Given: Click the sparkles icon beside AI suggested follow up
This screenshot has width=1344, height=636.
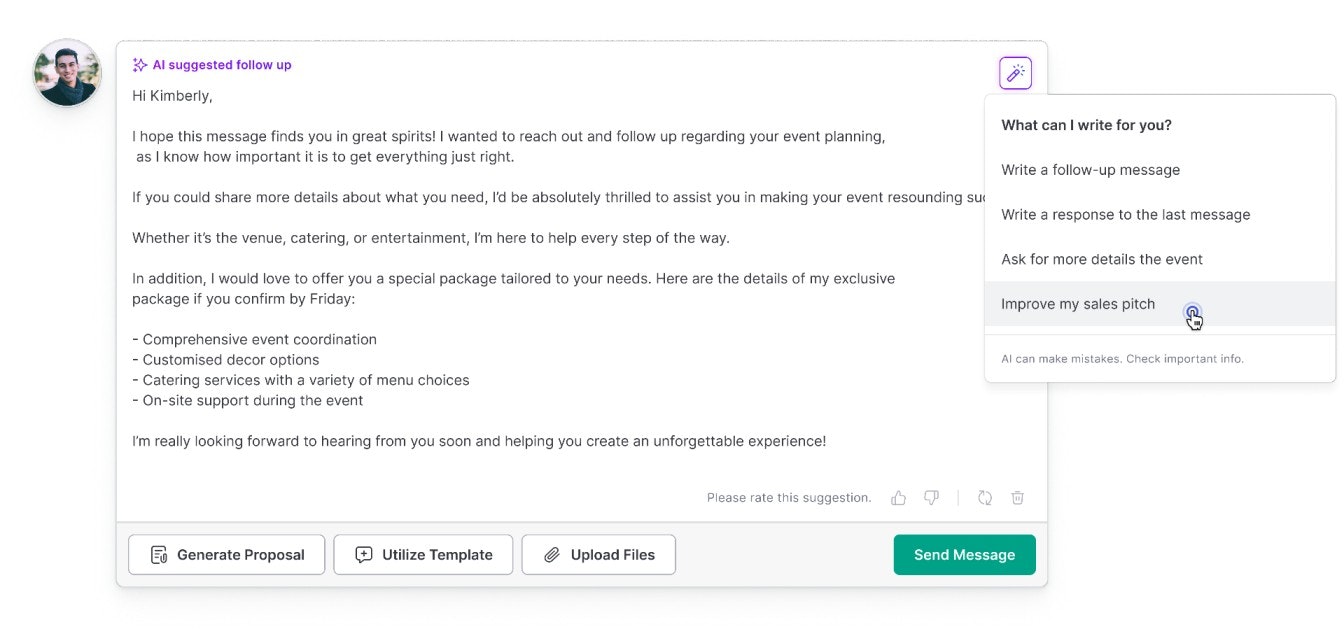Looking at the screenshot, I should 141,64.
